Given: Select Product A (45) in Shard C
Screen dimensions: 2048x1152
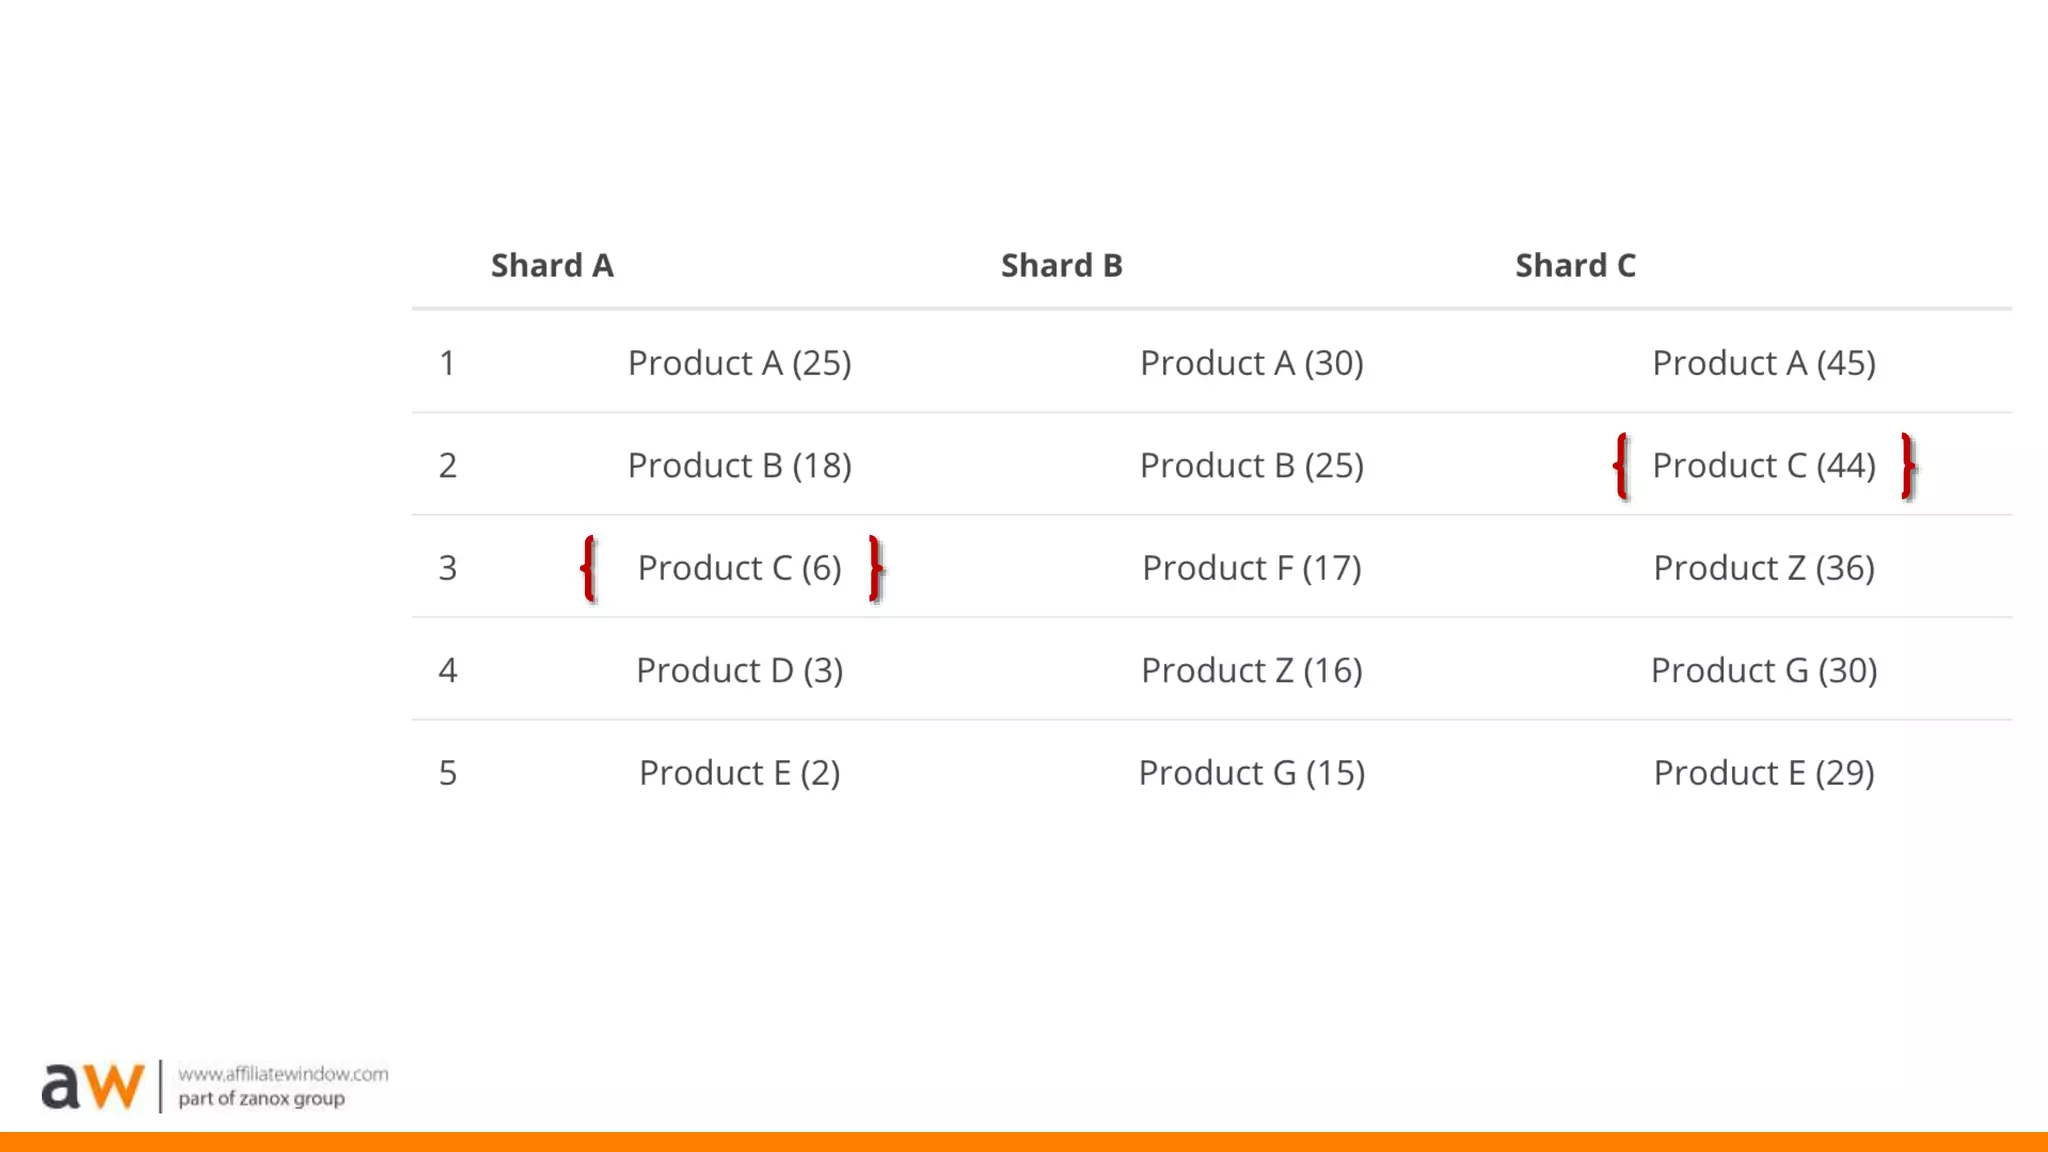Looking at the screenshot, I should pos(1763,363).
